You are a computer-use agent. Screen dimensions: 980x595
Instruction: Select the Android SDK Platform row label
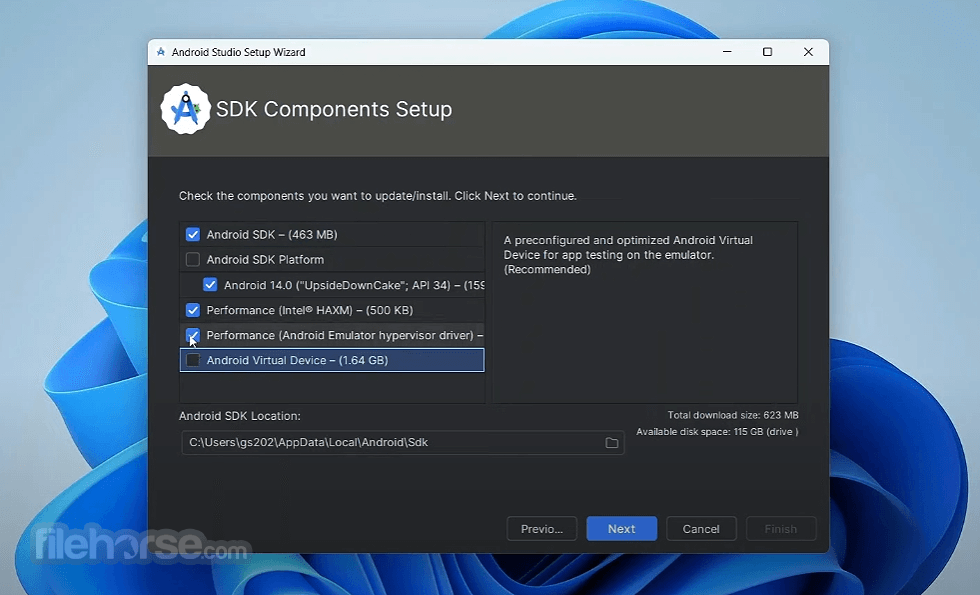265,259
